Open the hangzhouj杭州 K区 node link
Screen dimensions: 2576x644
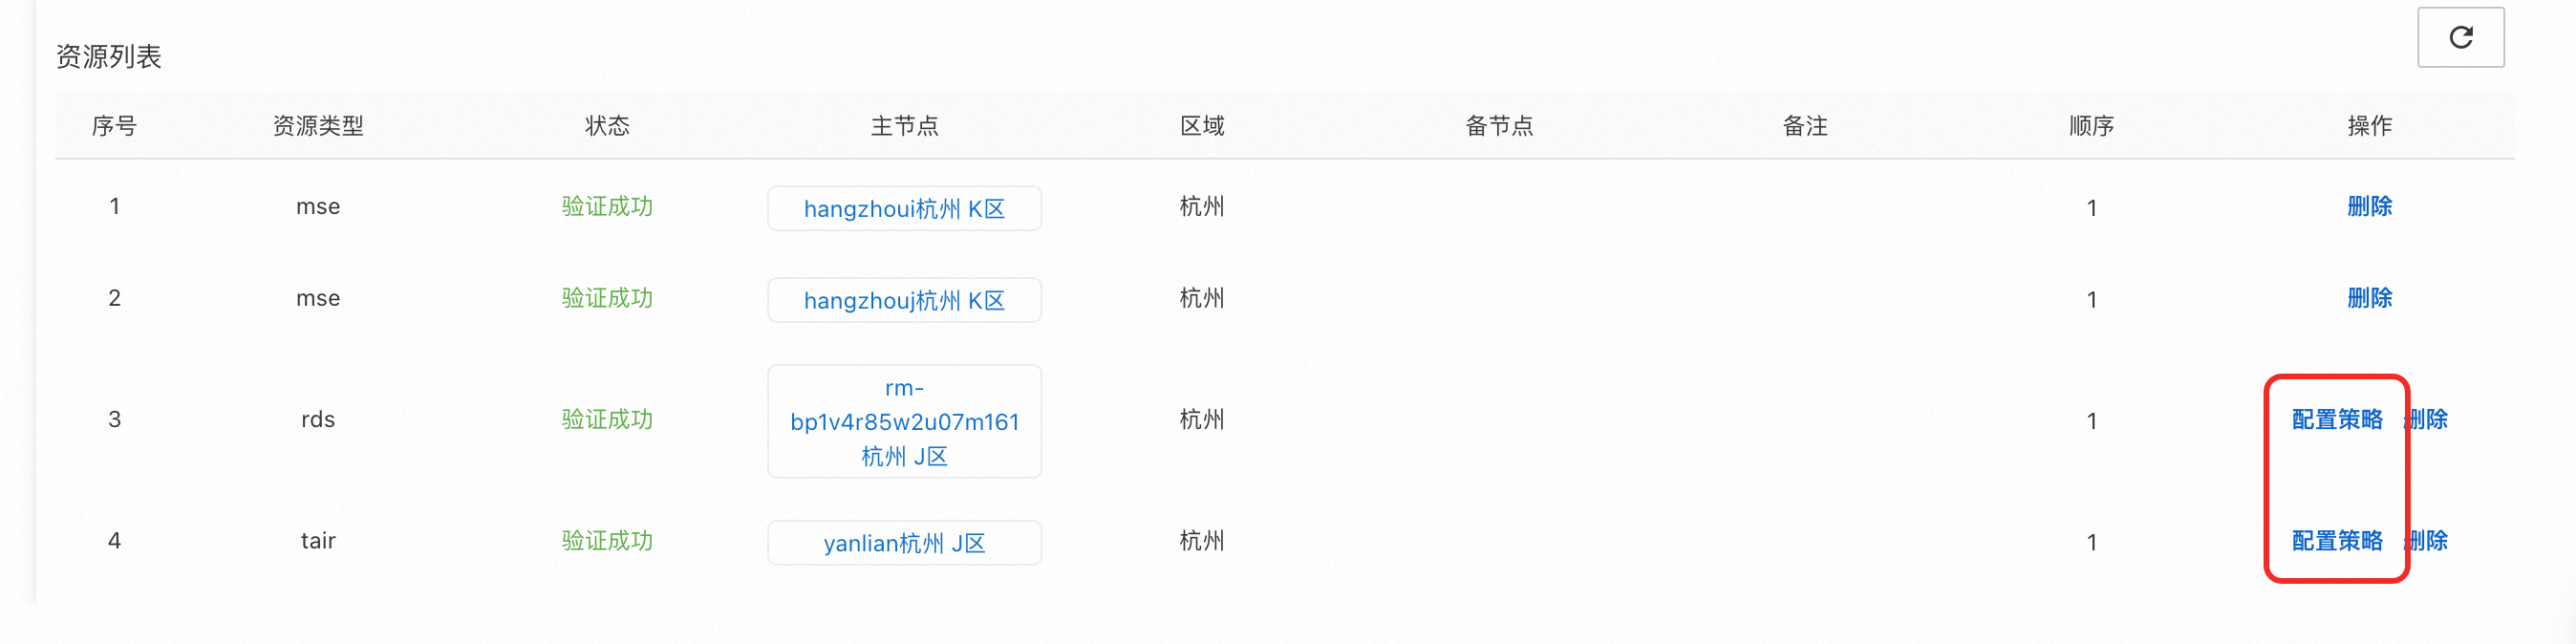pyautogui.click(x=904, y=300)
